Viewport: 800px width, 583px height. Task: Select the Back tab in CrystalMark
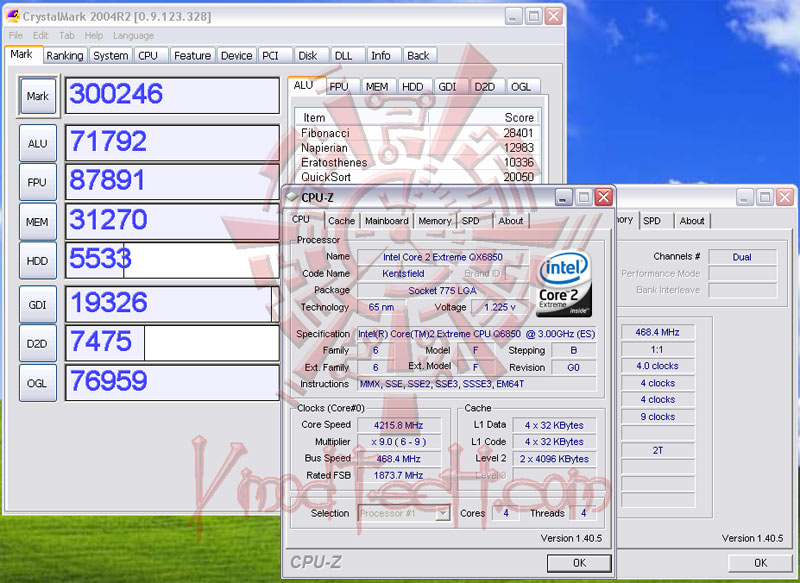coord(418,56)
